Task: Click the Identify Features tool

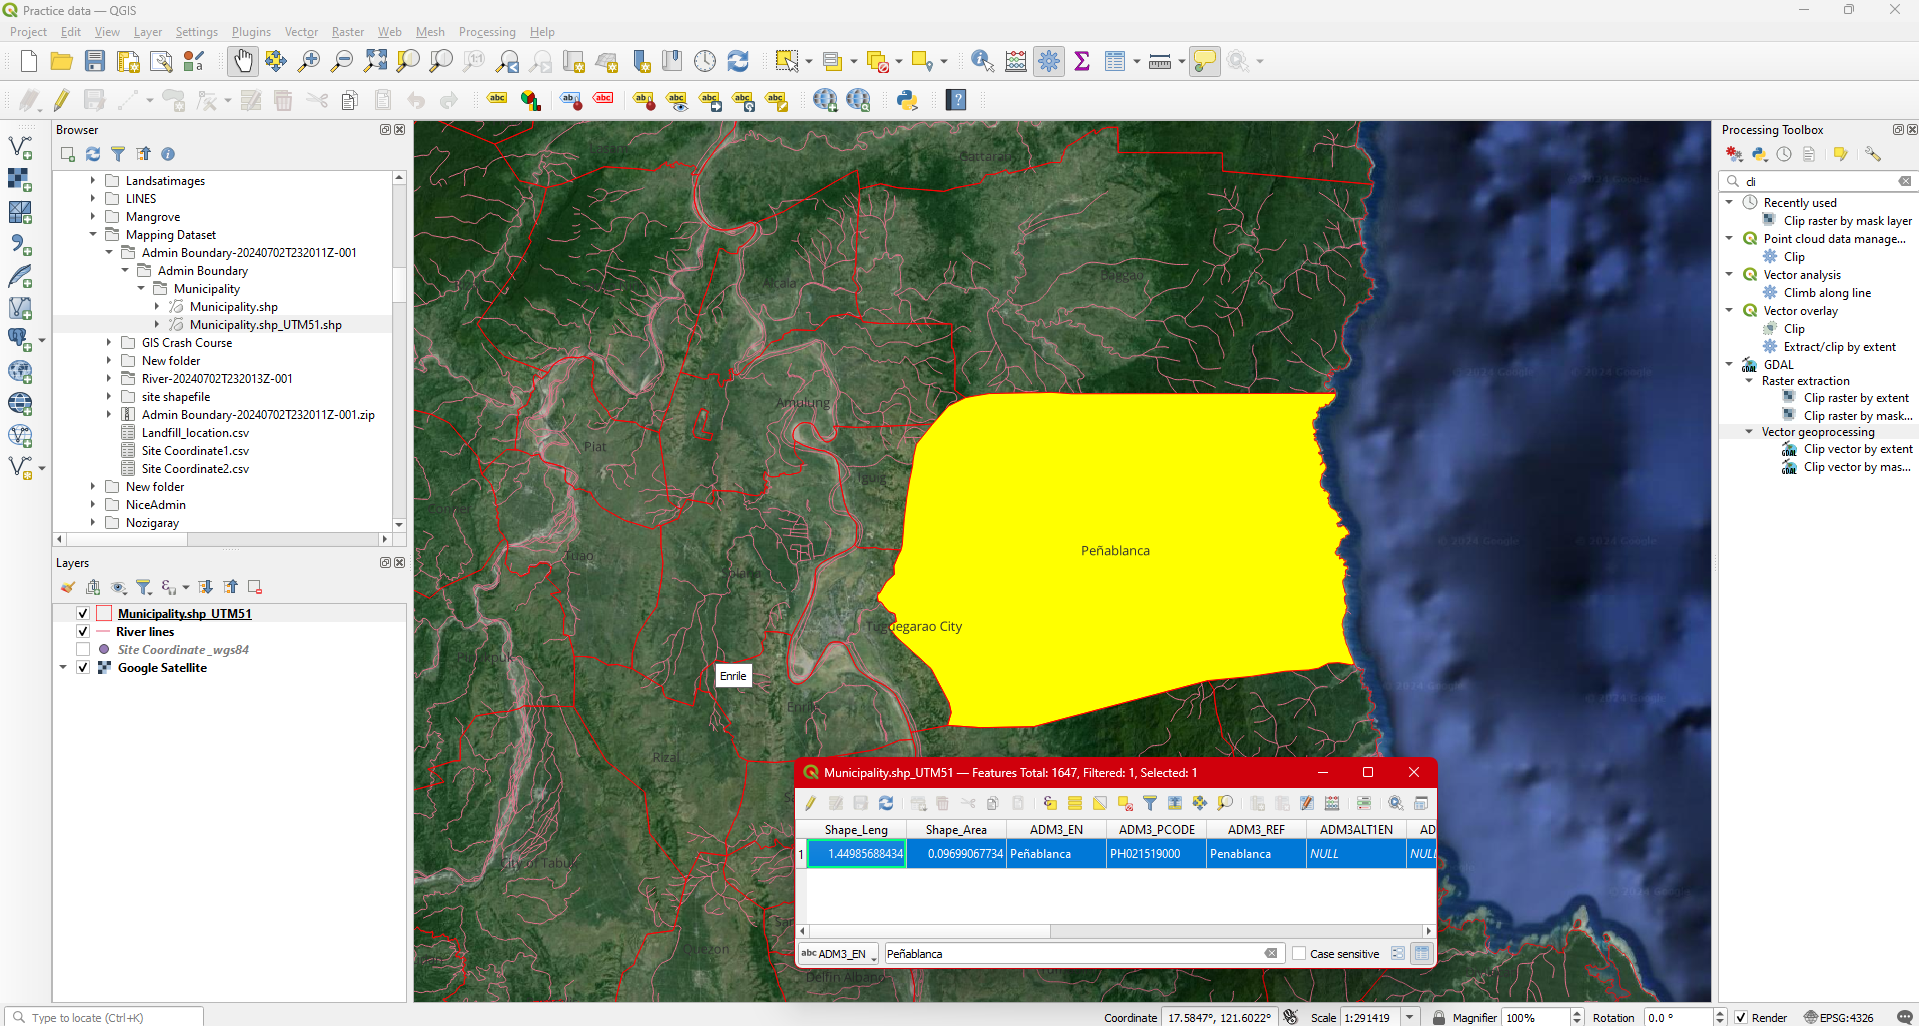Action: pos(982,62)
